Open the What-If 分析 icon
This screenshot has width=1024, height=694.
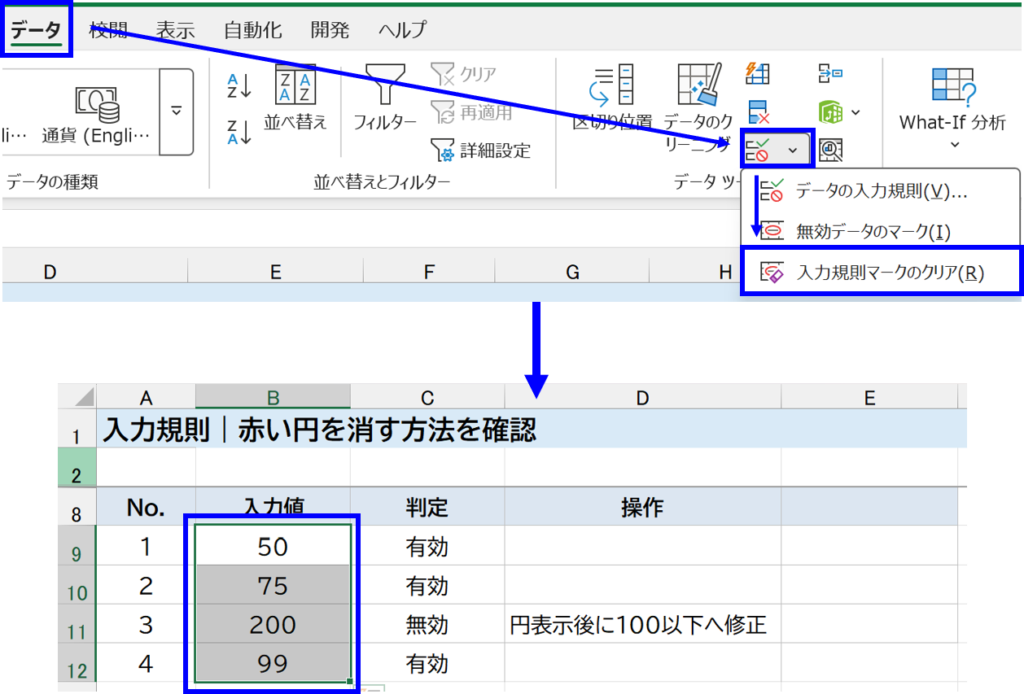click(953, 87)
